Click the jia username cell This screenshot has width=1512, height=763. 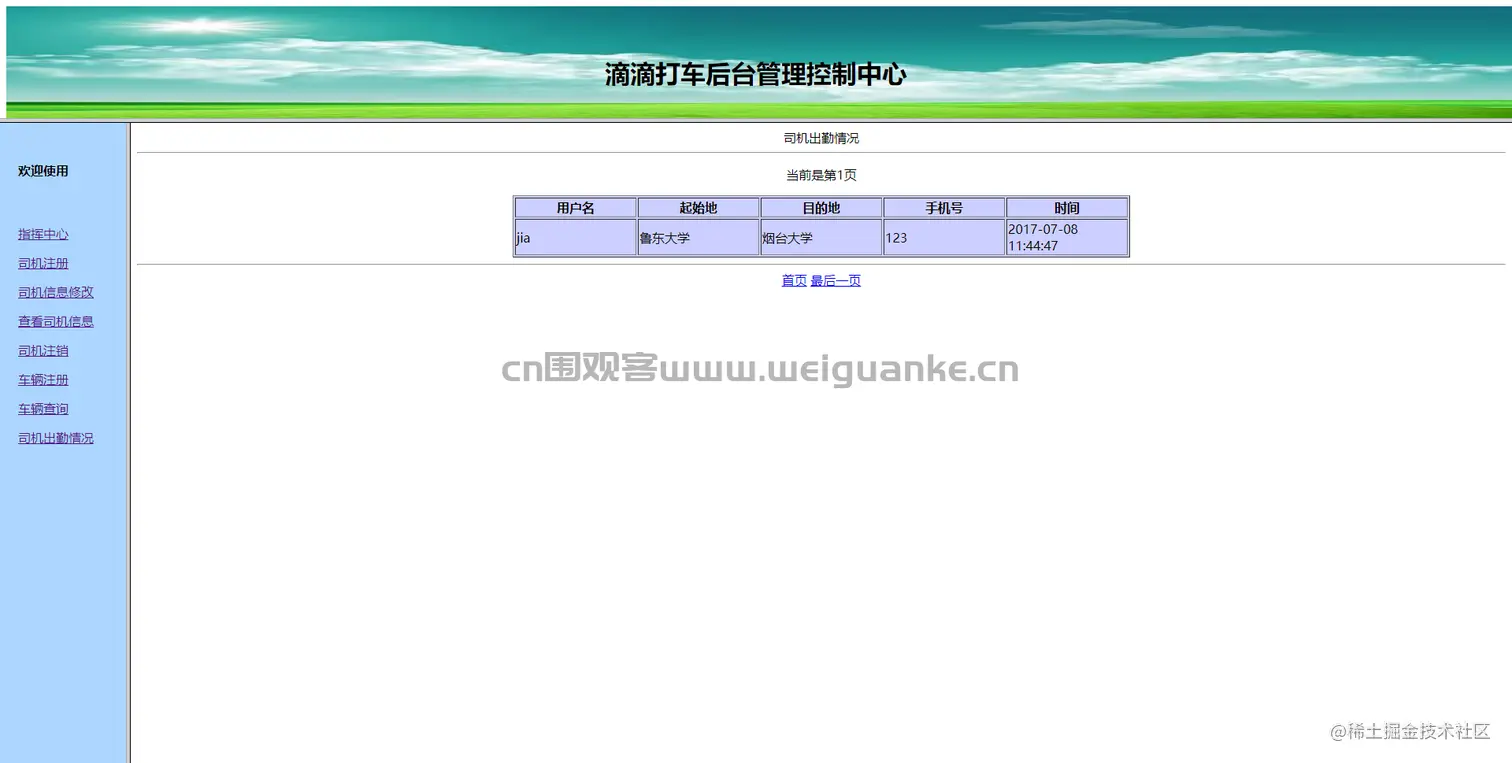click(576, 238)
